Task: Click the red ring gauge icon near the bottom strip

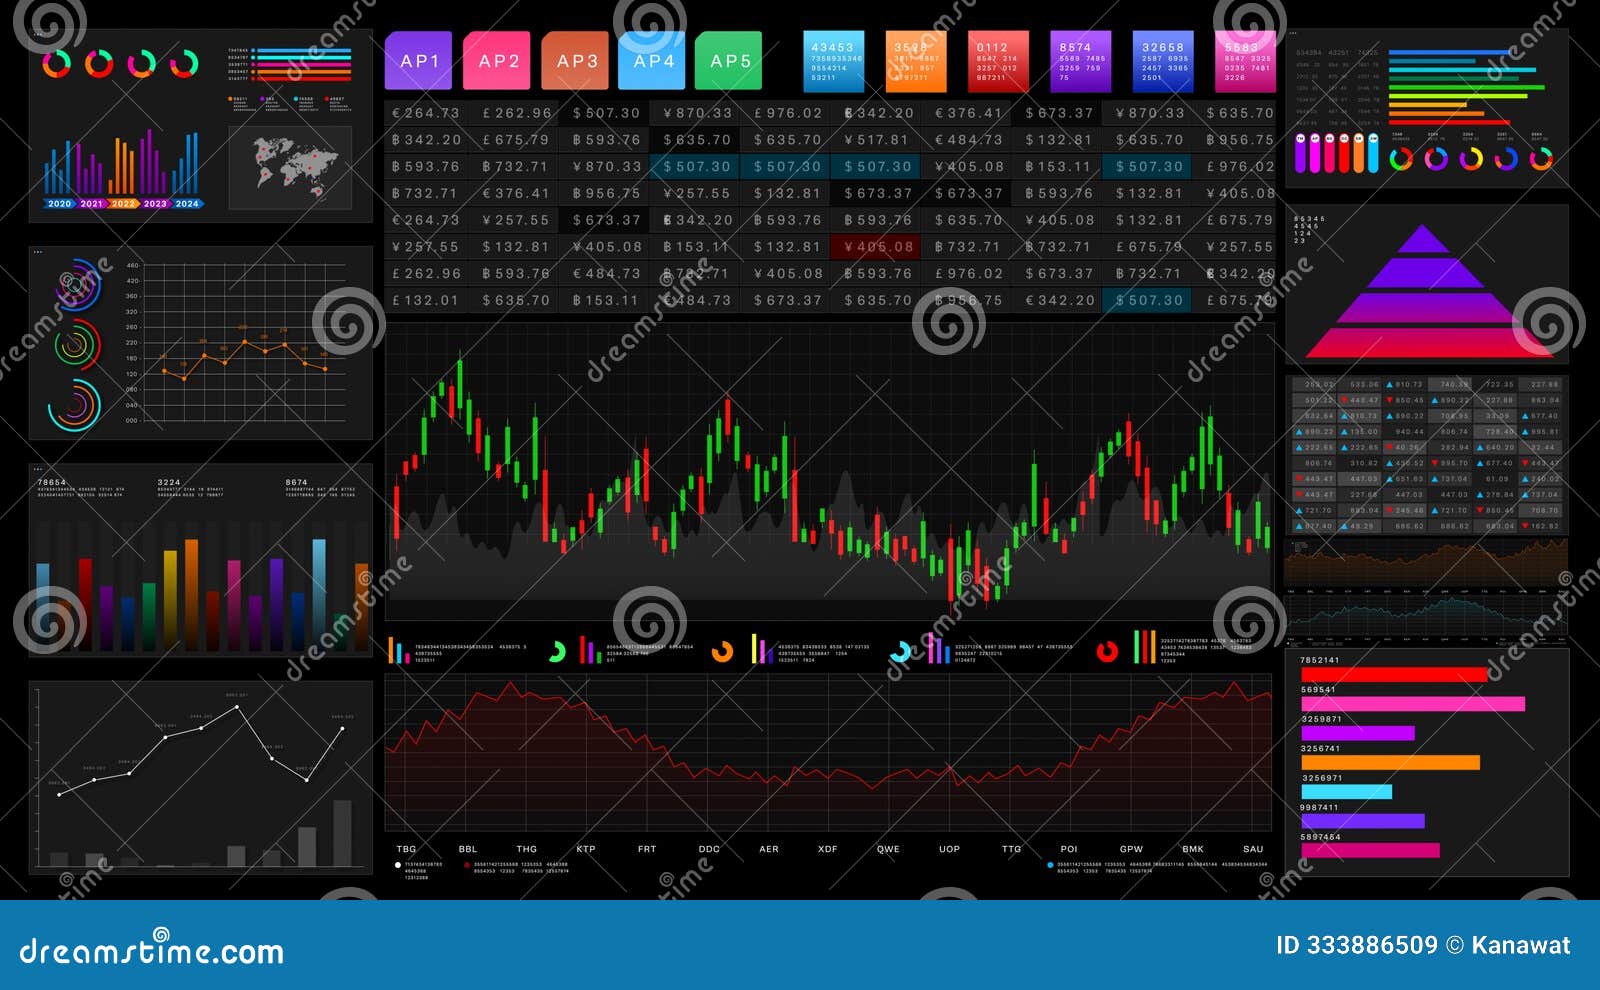Action: tap(1107, 650)
